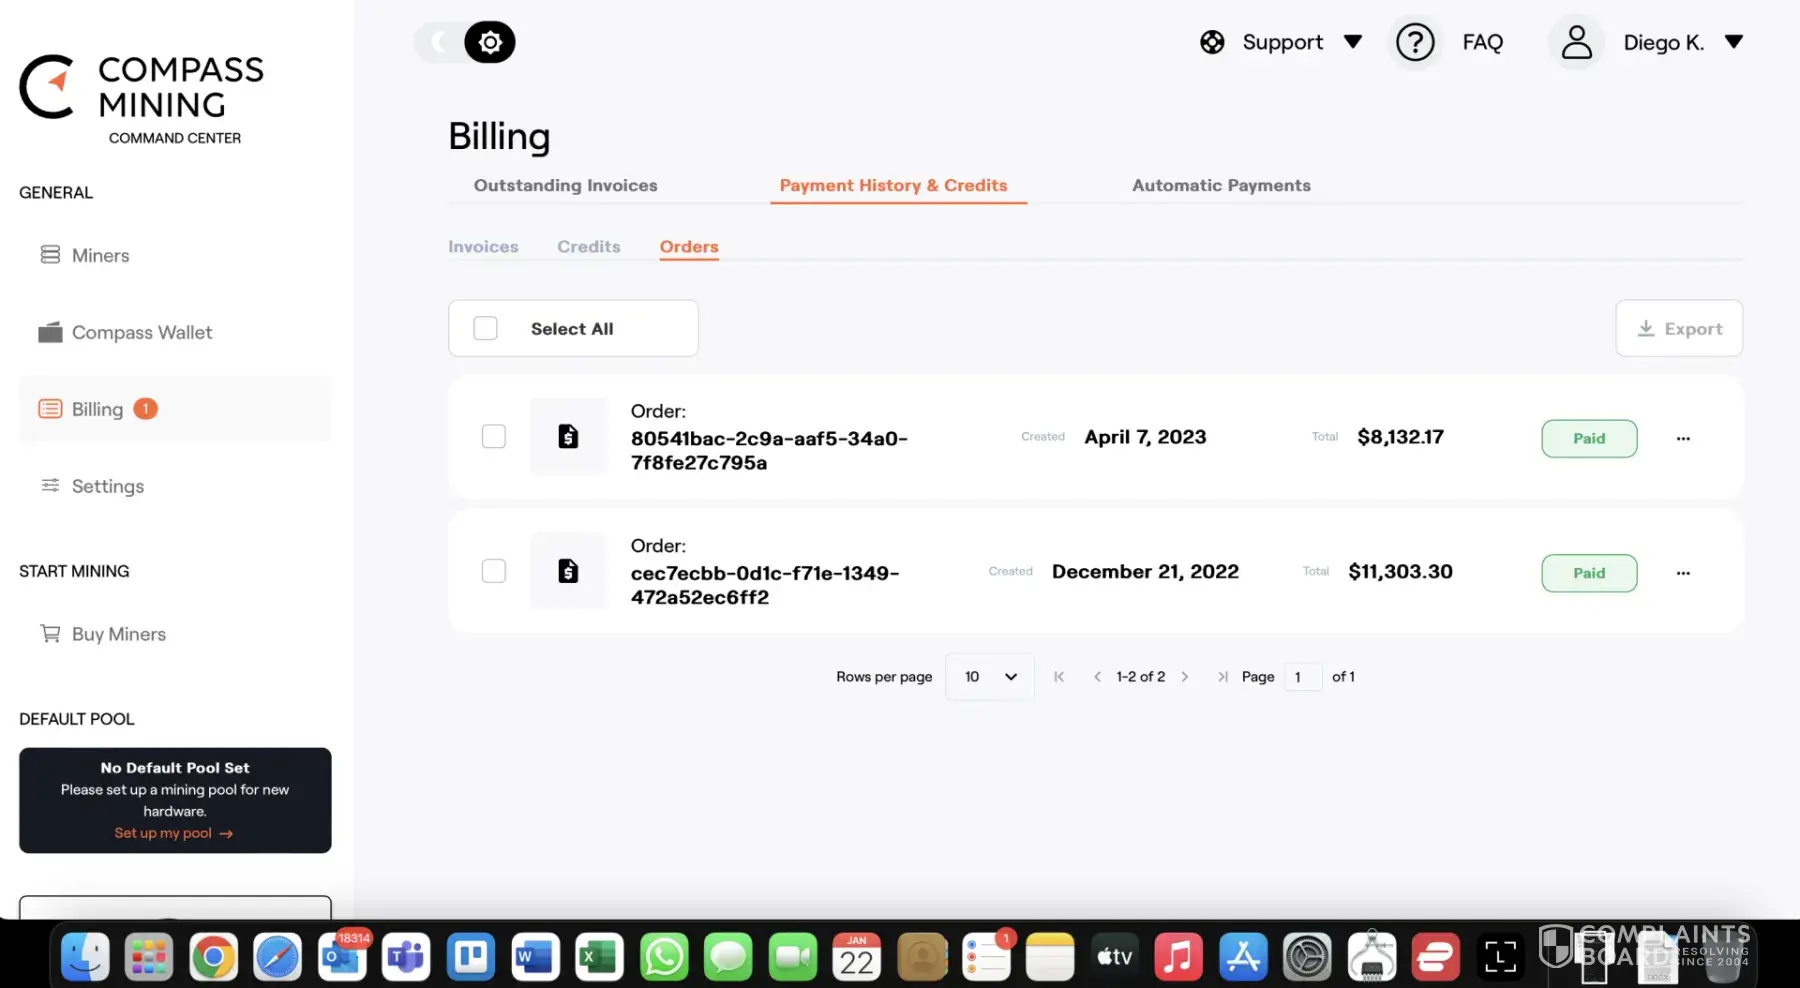Click the FAQ question mark icon
The image size is (1800, 988).
pos(1414,42)
